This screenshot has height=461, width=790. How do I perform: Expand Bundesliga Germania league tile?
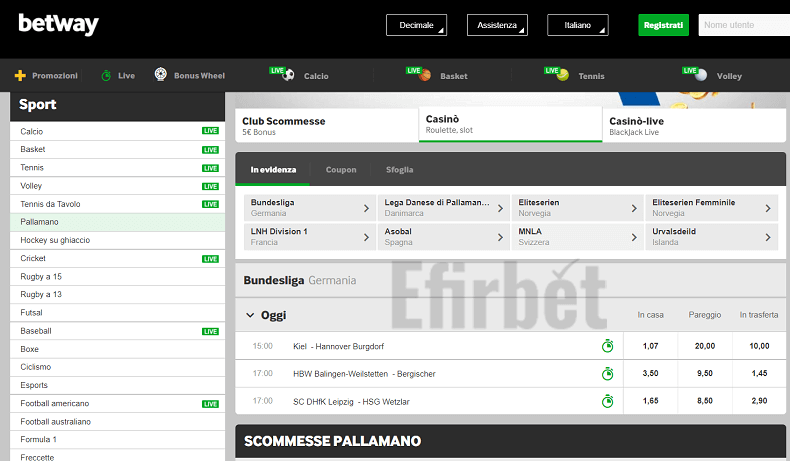coord(310,208)
